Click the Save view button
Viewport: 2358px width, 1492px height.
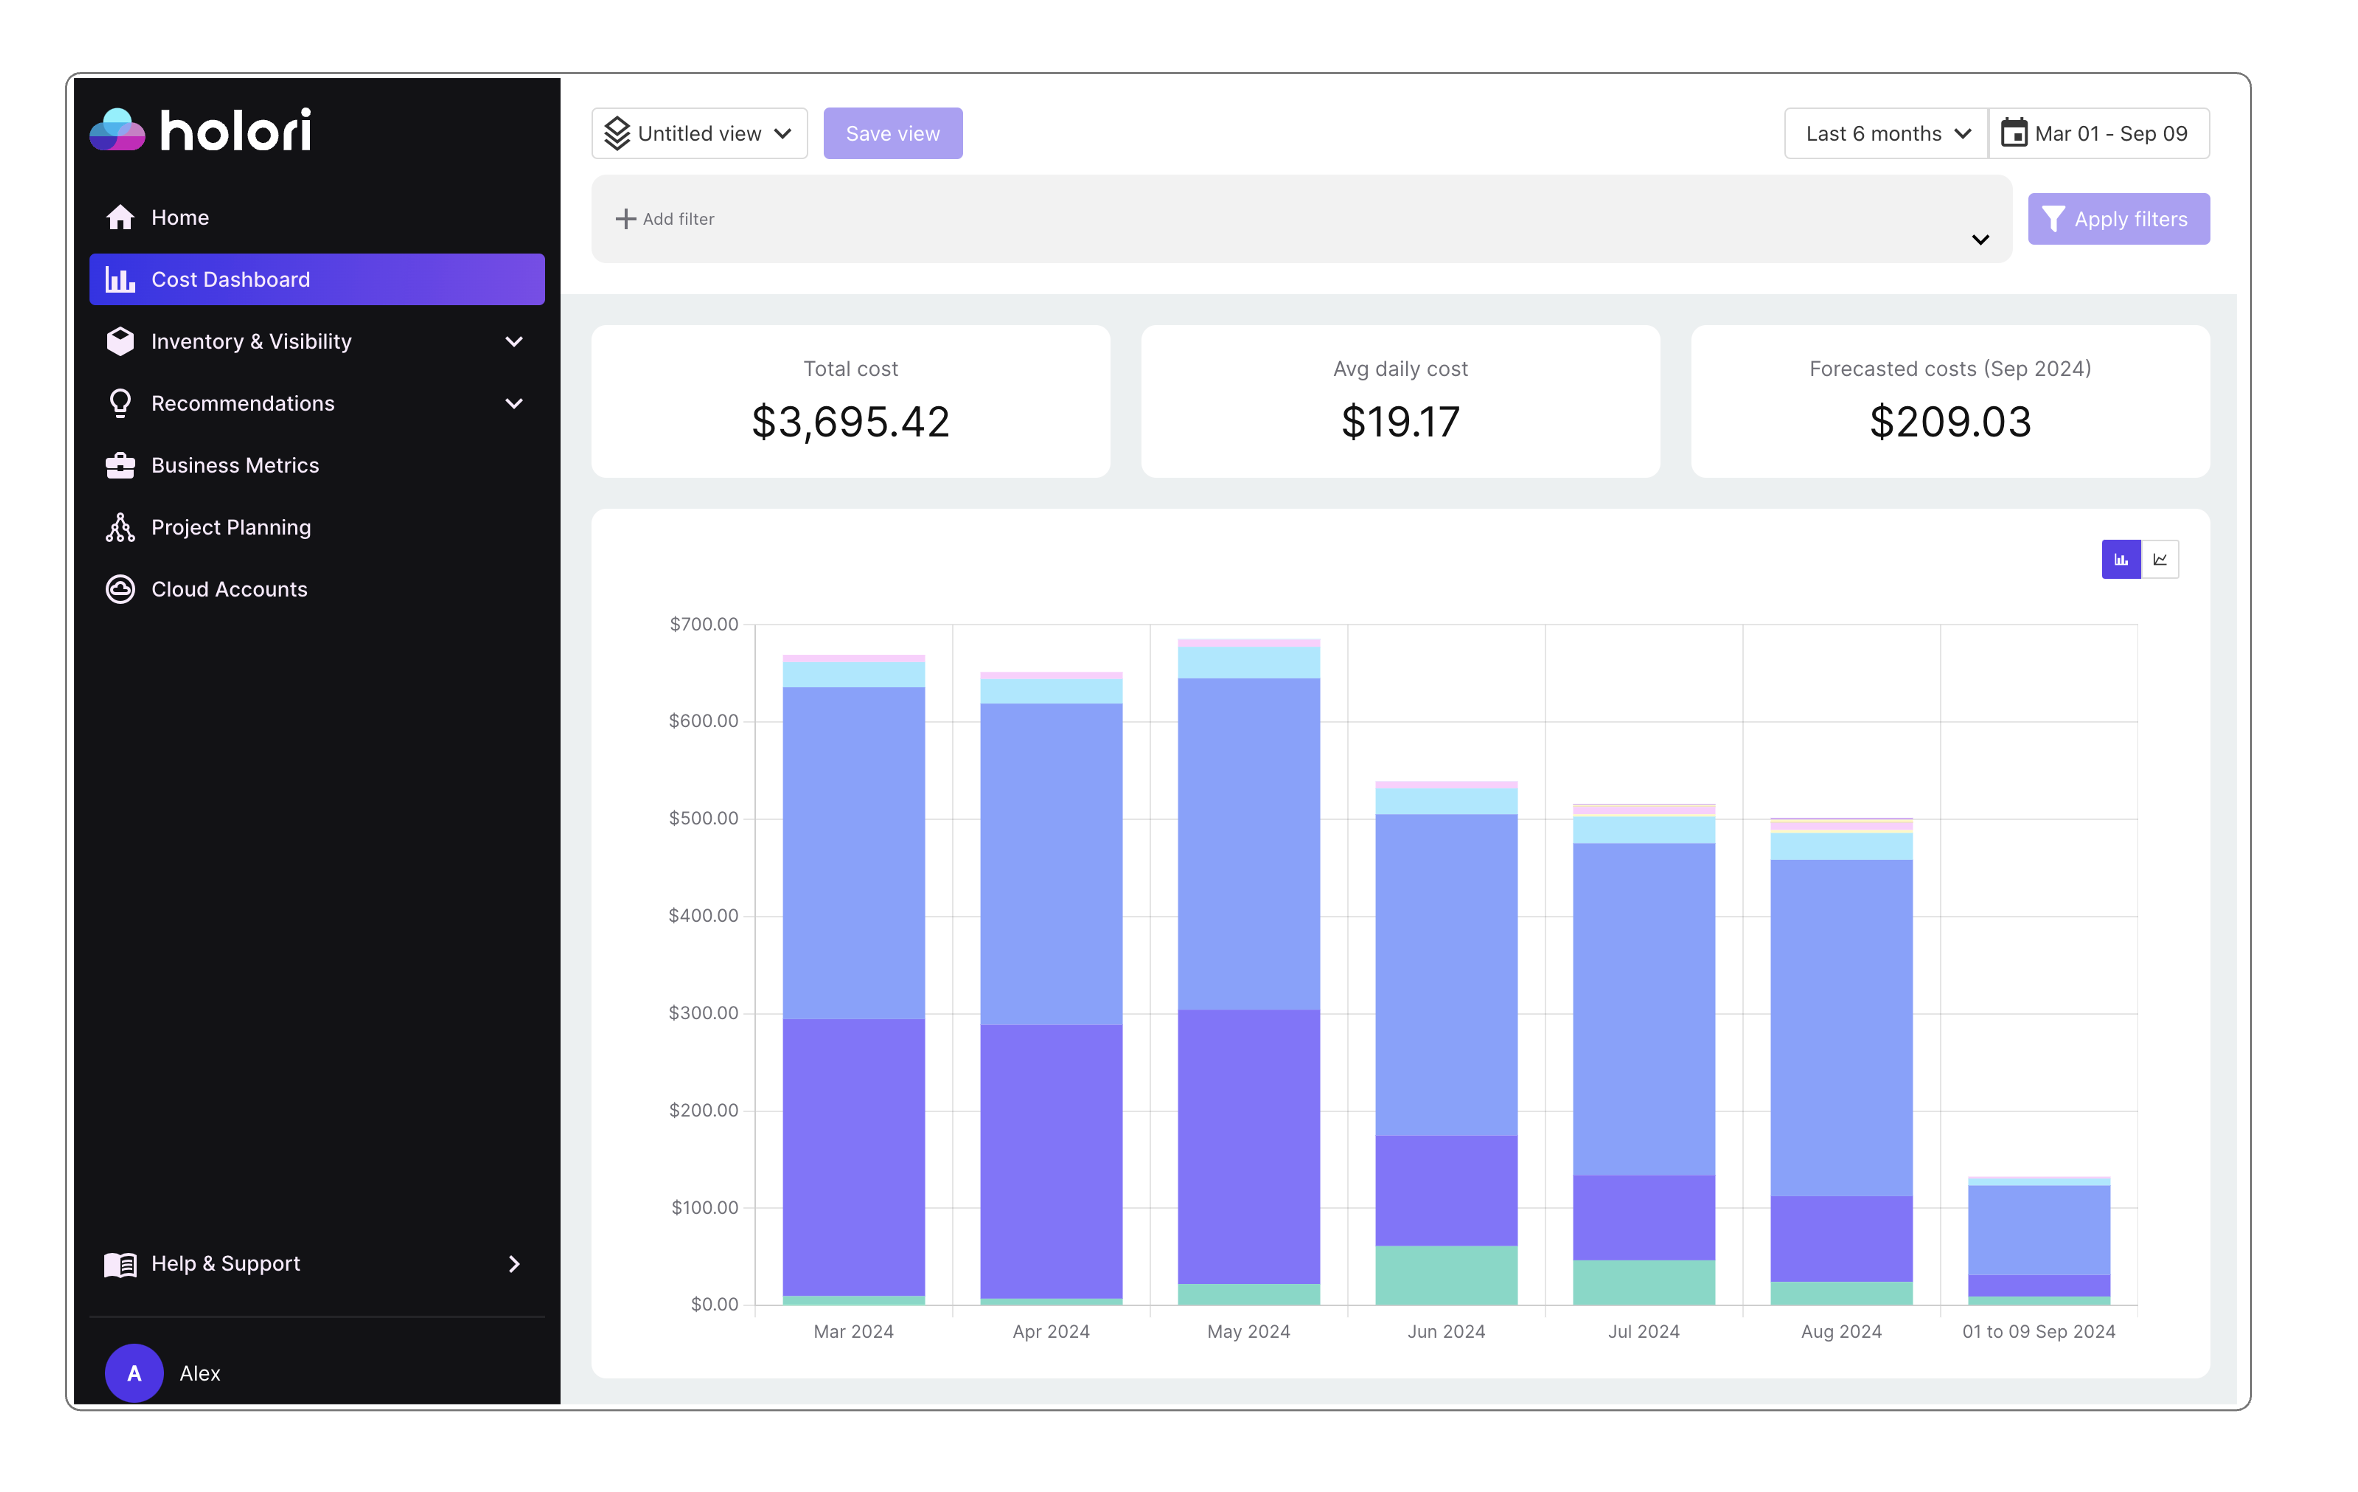click(893, 133)
